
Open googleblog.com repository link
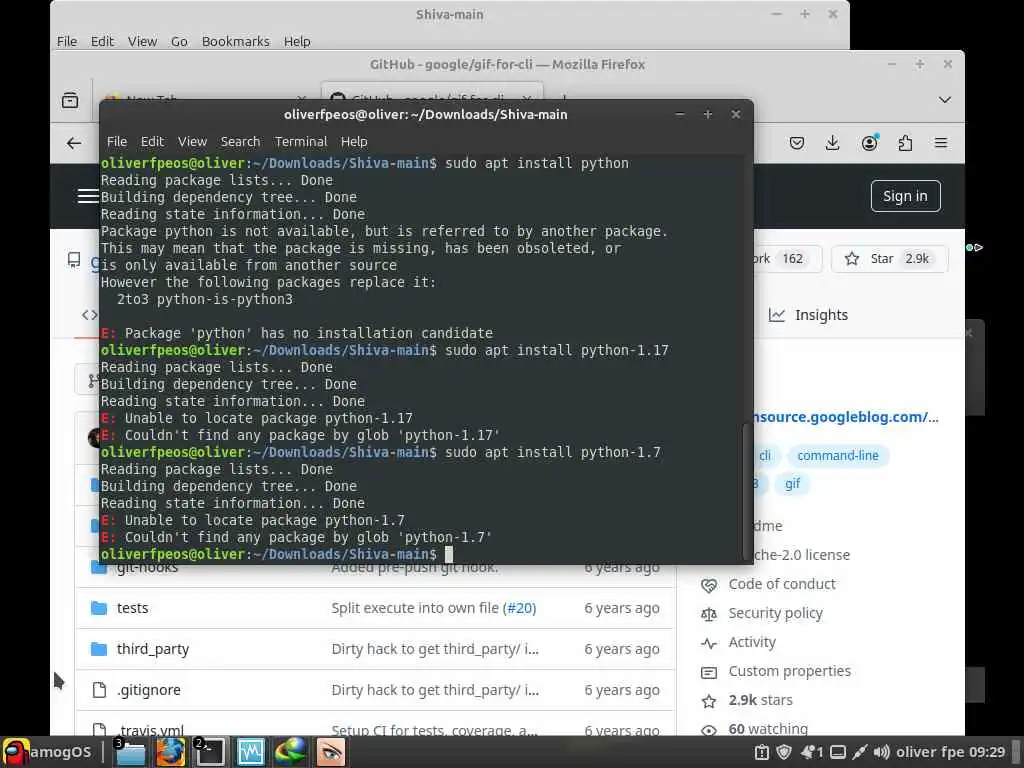(846, 417)
